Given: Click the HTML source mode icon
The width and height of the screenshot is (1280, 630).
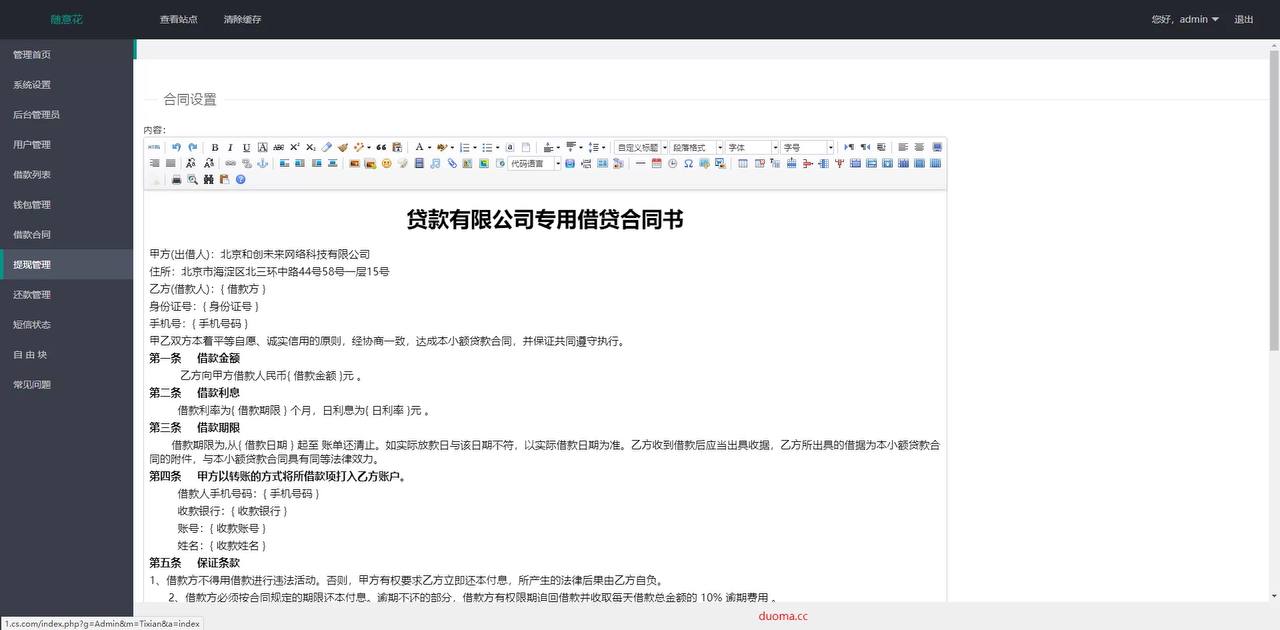Looking at the screenshot, I should [154, 147].
